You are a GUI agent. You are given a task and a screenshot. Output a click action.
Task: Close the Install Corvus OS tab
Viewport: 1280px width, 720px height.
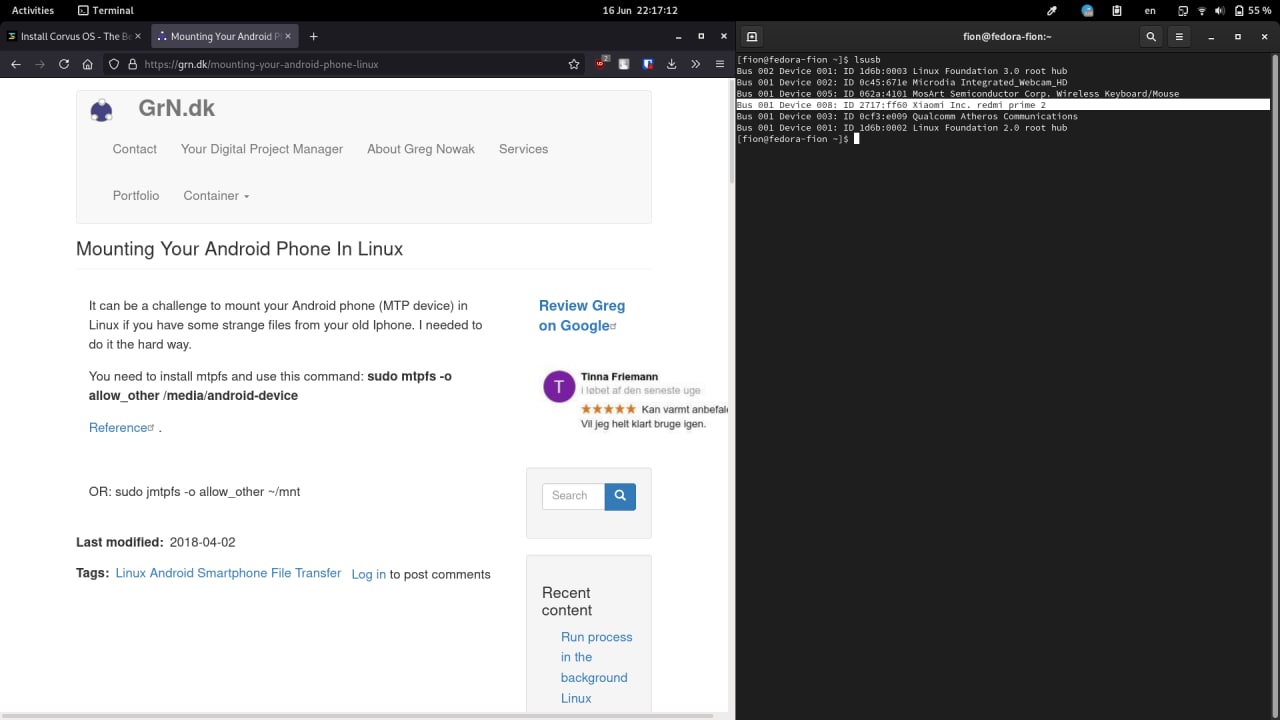tap(140, 36)
